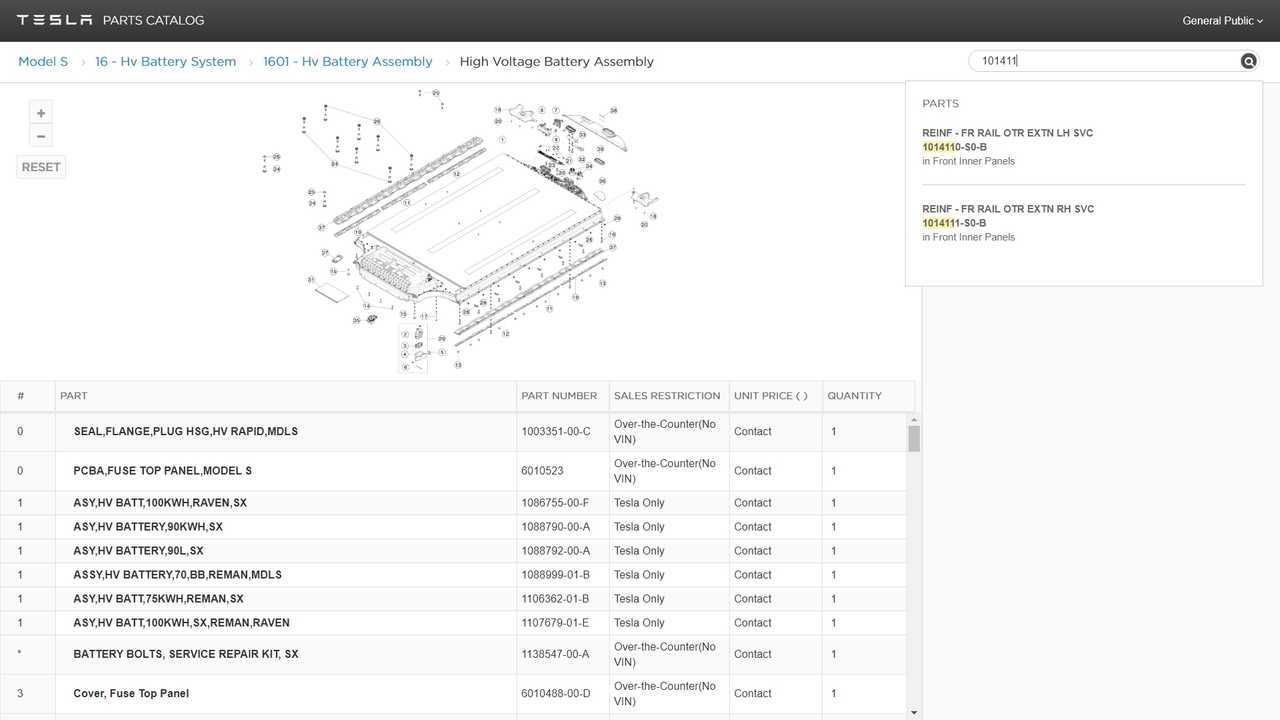Zoom out diagram with minus button
1280x720 pixels.
click(41, 136)
